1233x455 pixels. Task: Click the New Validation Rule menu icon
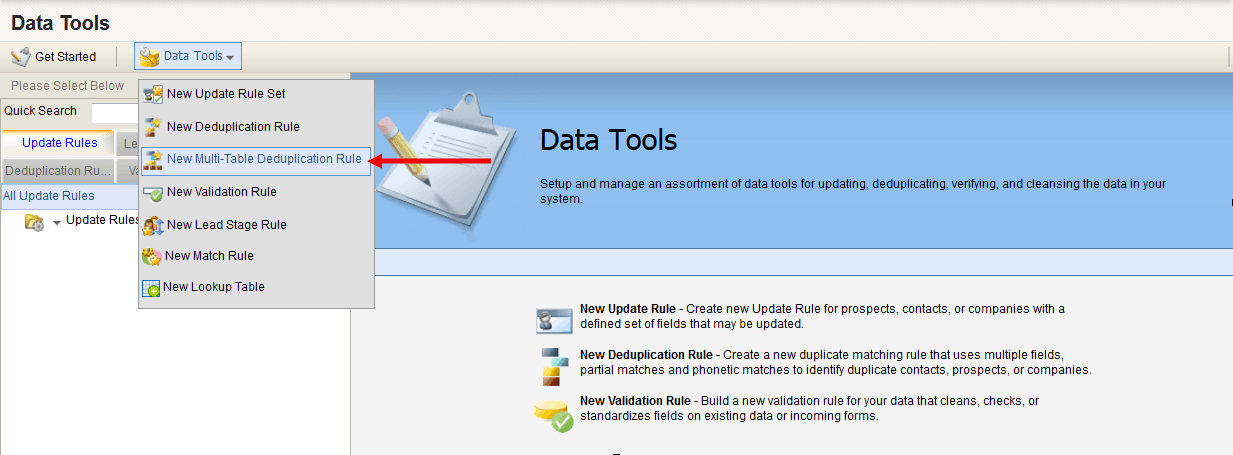153,192
